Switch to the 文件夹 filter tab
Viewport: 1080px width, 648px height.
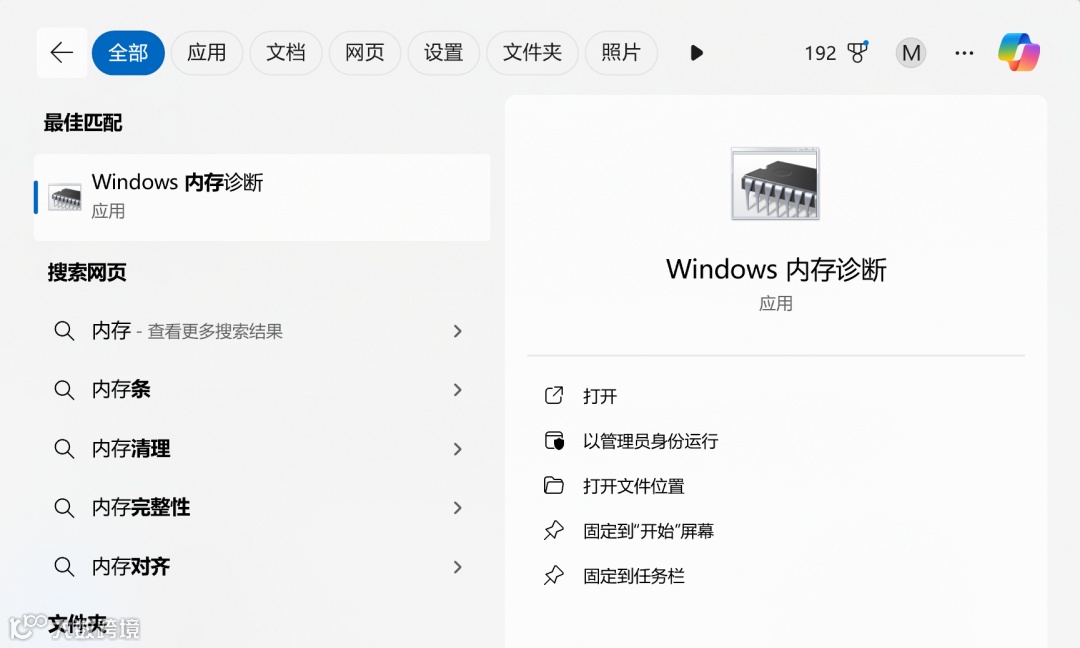pos(532,52)
